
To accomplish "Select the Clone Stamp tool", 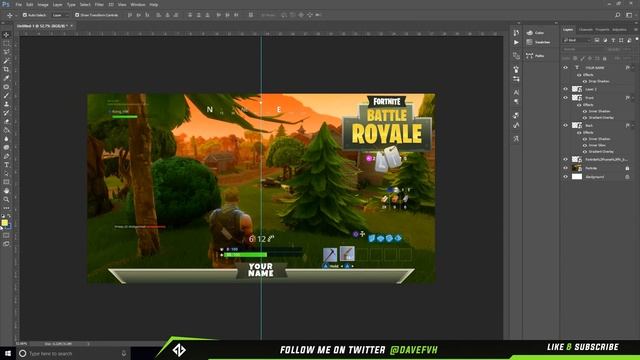I will tap(6, 104).
